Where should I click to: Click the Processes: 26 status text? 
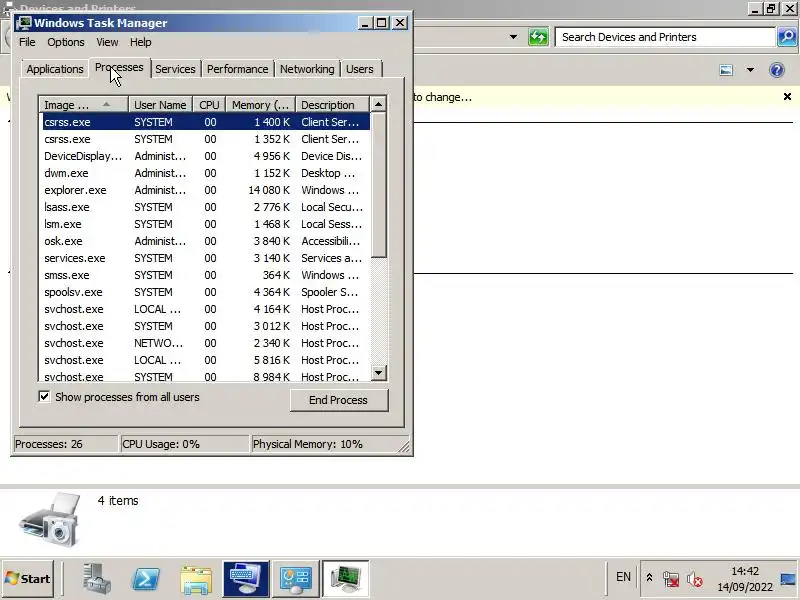[48, 444]
